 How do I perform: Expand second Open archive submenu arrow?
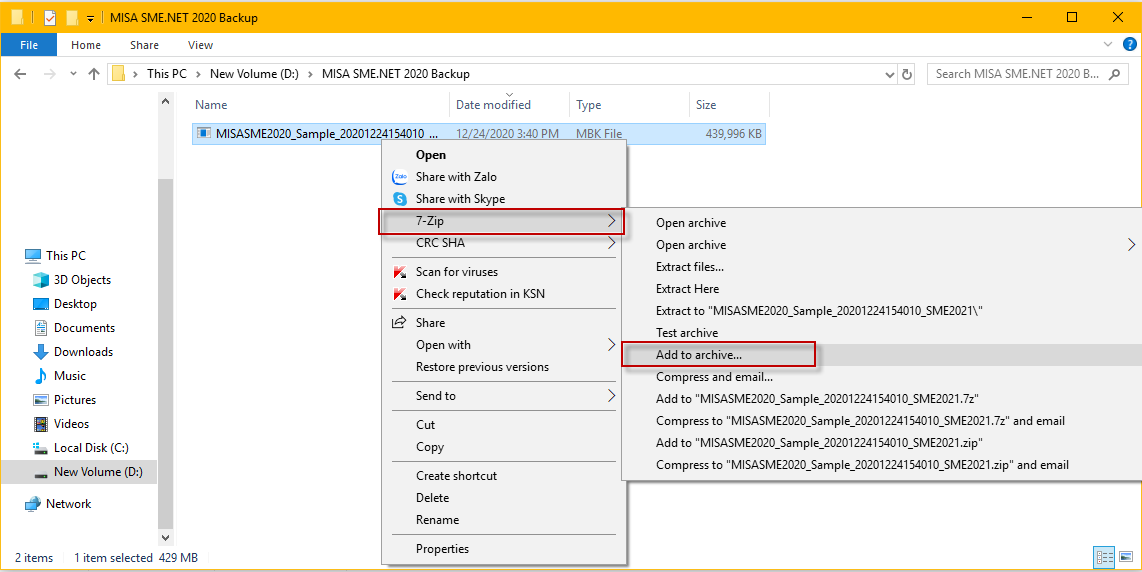pyautogui.click(x=1131, y=245)
